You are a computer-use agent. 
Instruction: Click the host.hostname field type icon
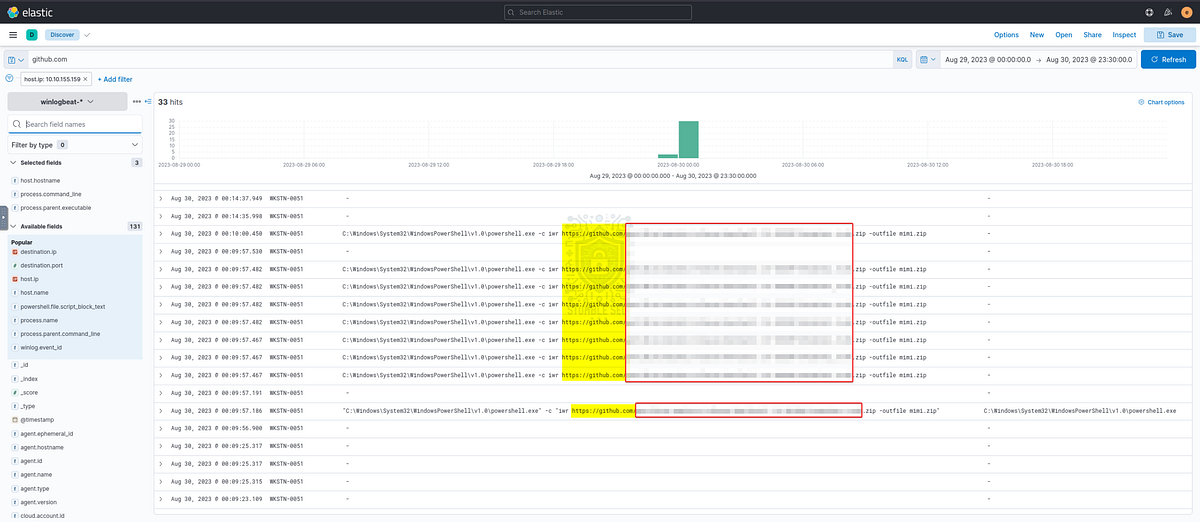[x=14, y=180]
